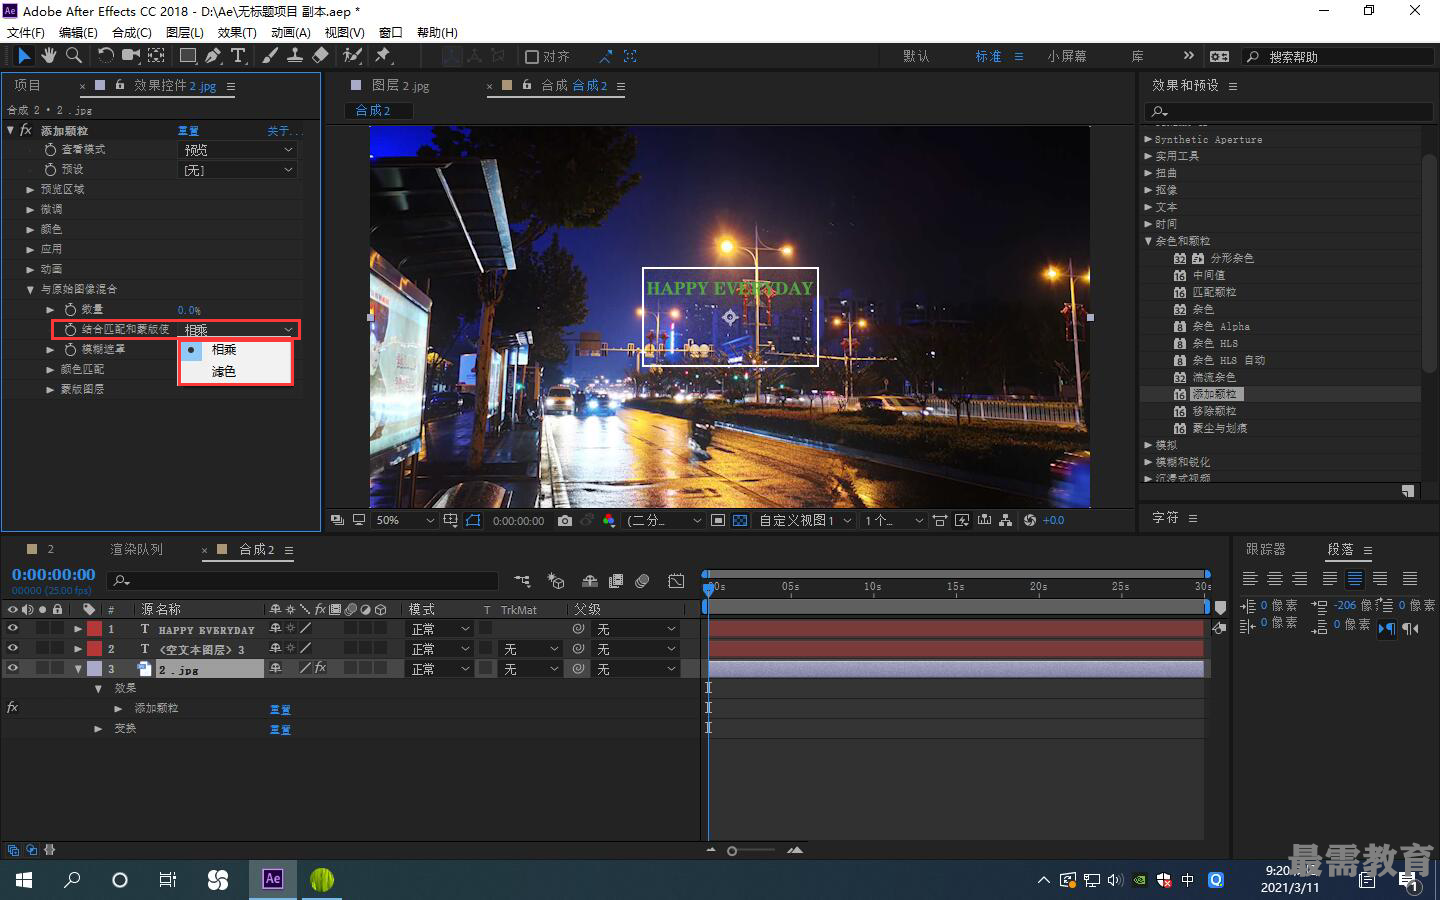Select the Eraser tool
The height and width of the screenshot is (900, 1440).
pyautogui.click(x=320, y=56)
